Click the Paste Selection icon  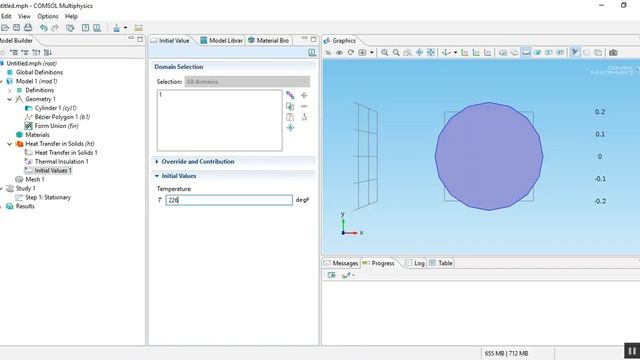[x=290, y=117]
